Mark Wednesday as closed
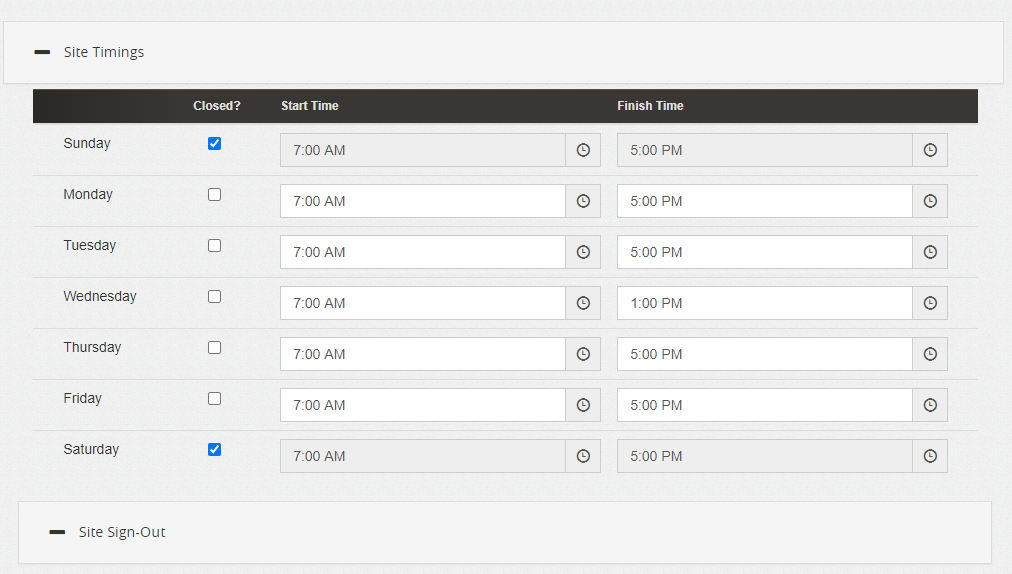 pyautogui.click(x=214, y=296)
